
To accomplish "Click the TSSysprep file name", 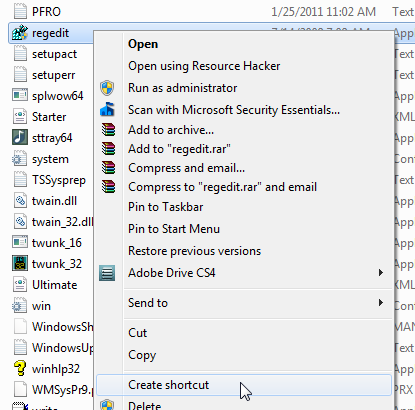I will [59, 180].
